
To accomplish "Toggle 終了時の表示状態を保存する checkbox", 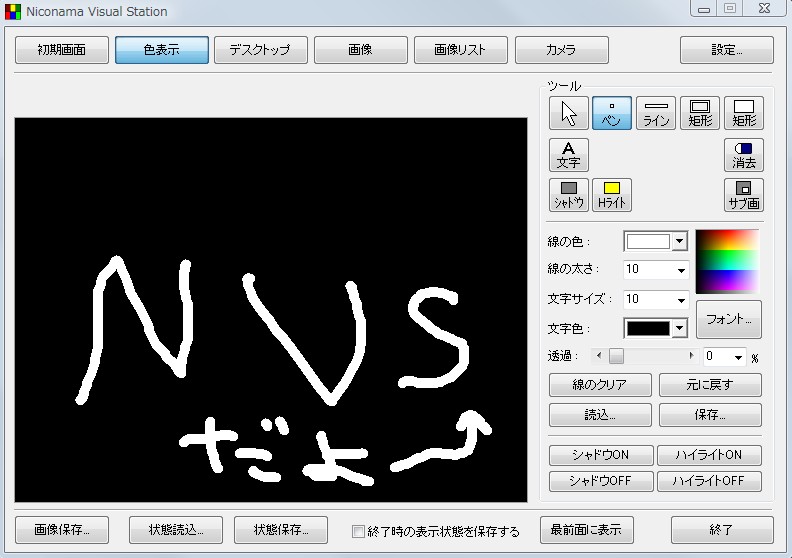I will [358, 531].
